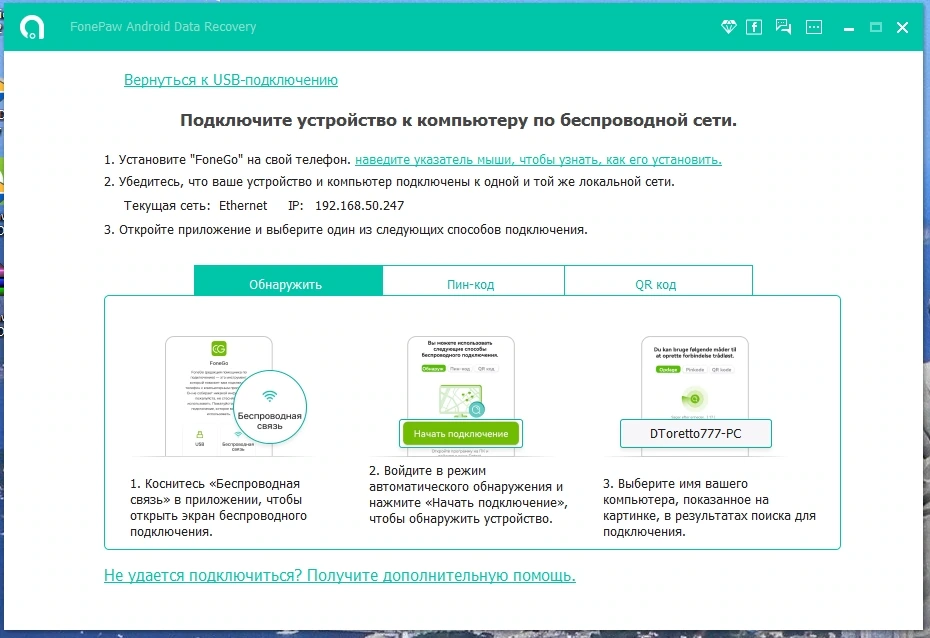
Task: Click the link to return to USB connection
Action: pos(231,80)
